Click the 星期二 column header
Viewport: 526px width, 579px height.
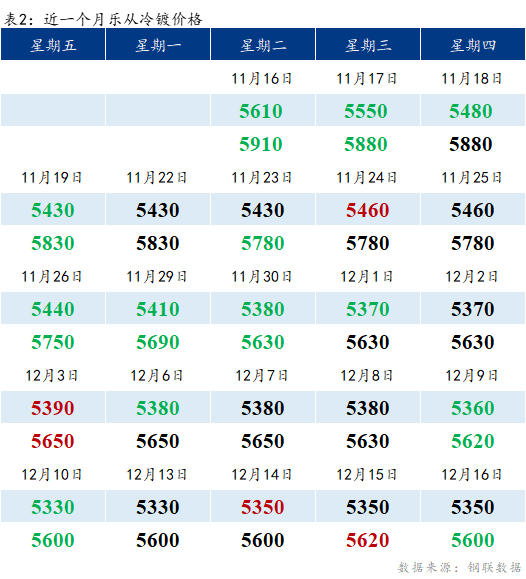pos(263,44)
